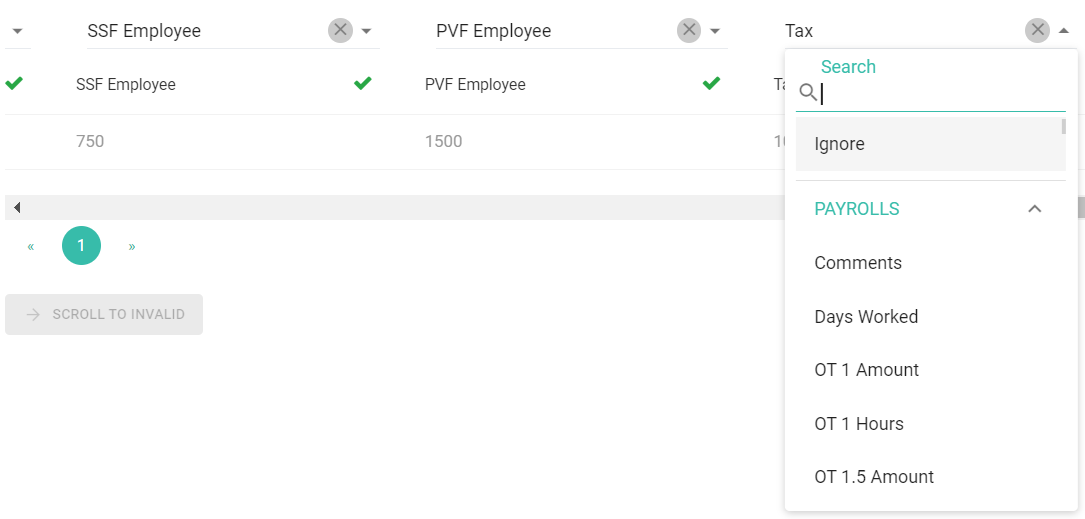Open the SSF Employee dropdown arrow
The width and height of the screenshot is (1085, 519).
367,31
